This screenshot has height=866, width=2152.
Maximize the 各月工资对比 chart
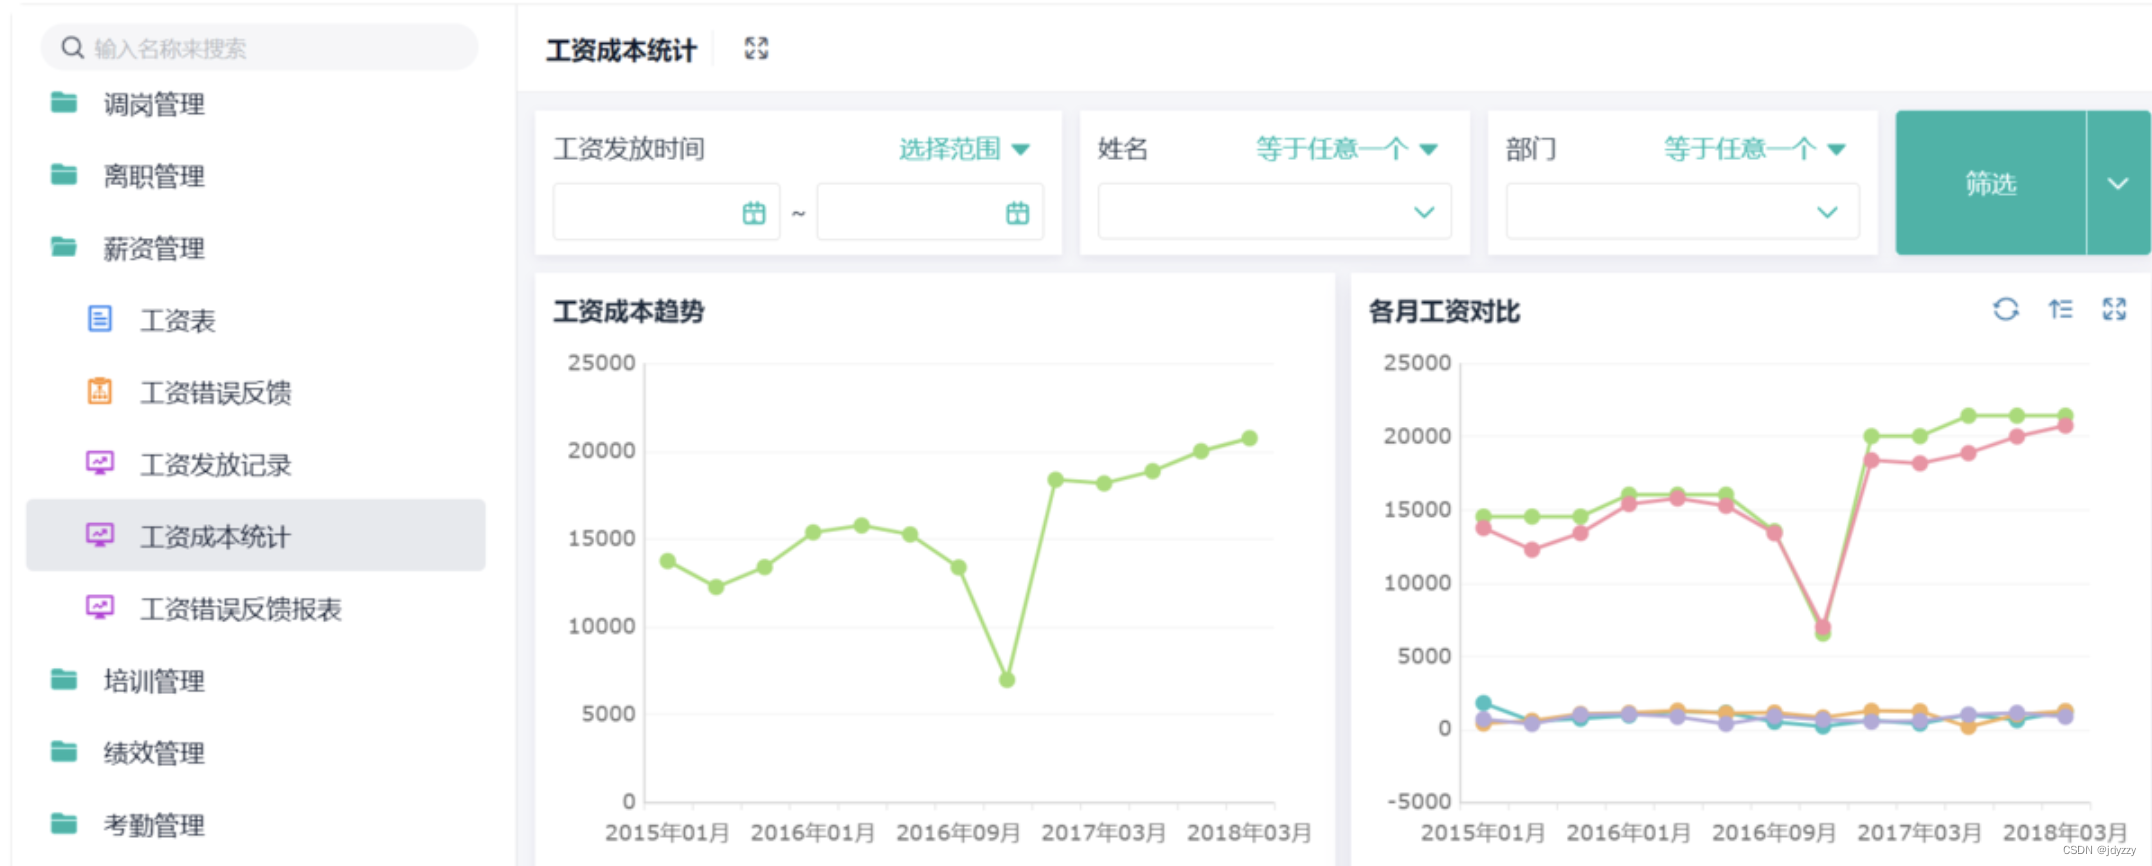pyautogui.click(x=2114, y=309)
